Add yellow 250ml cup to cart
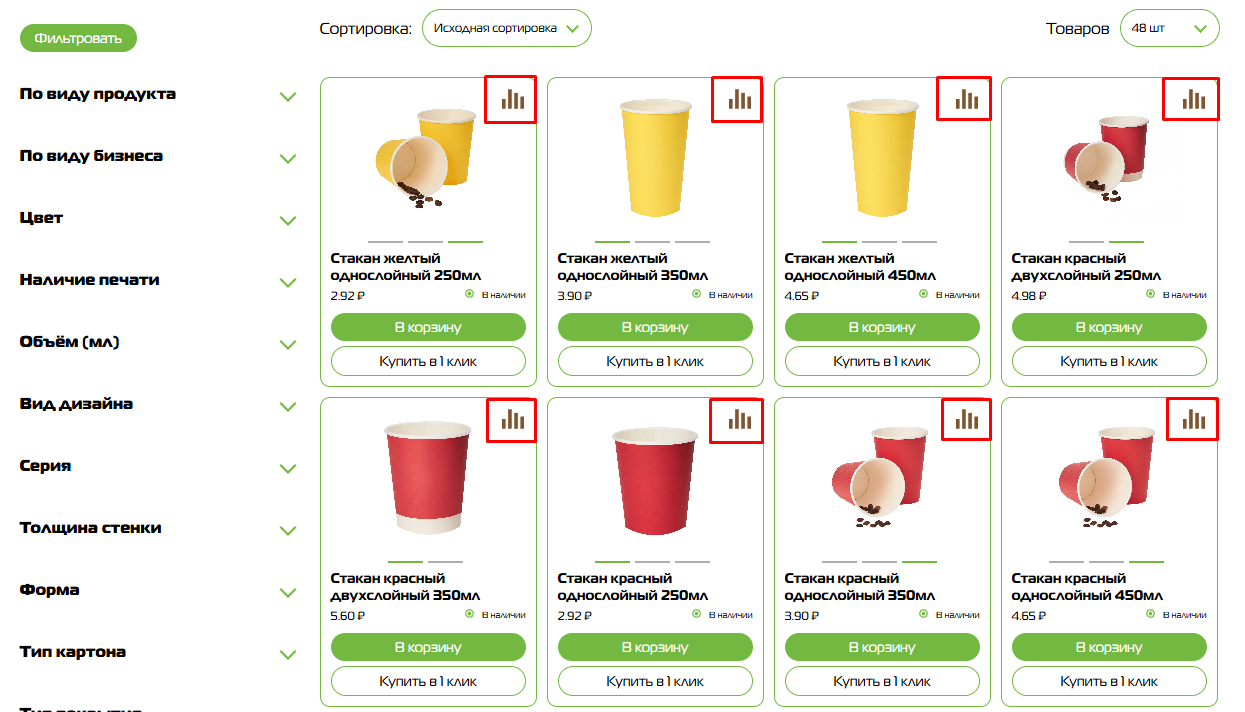 pos(428,327)
